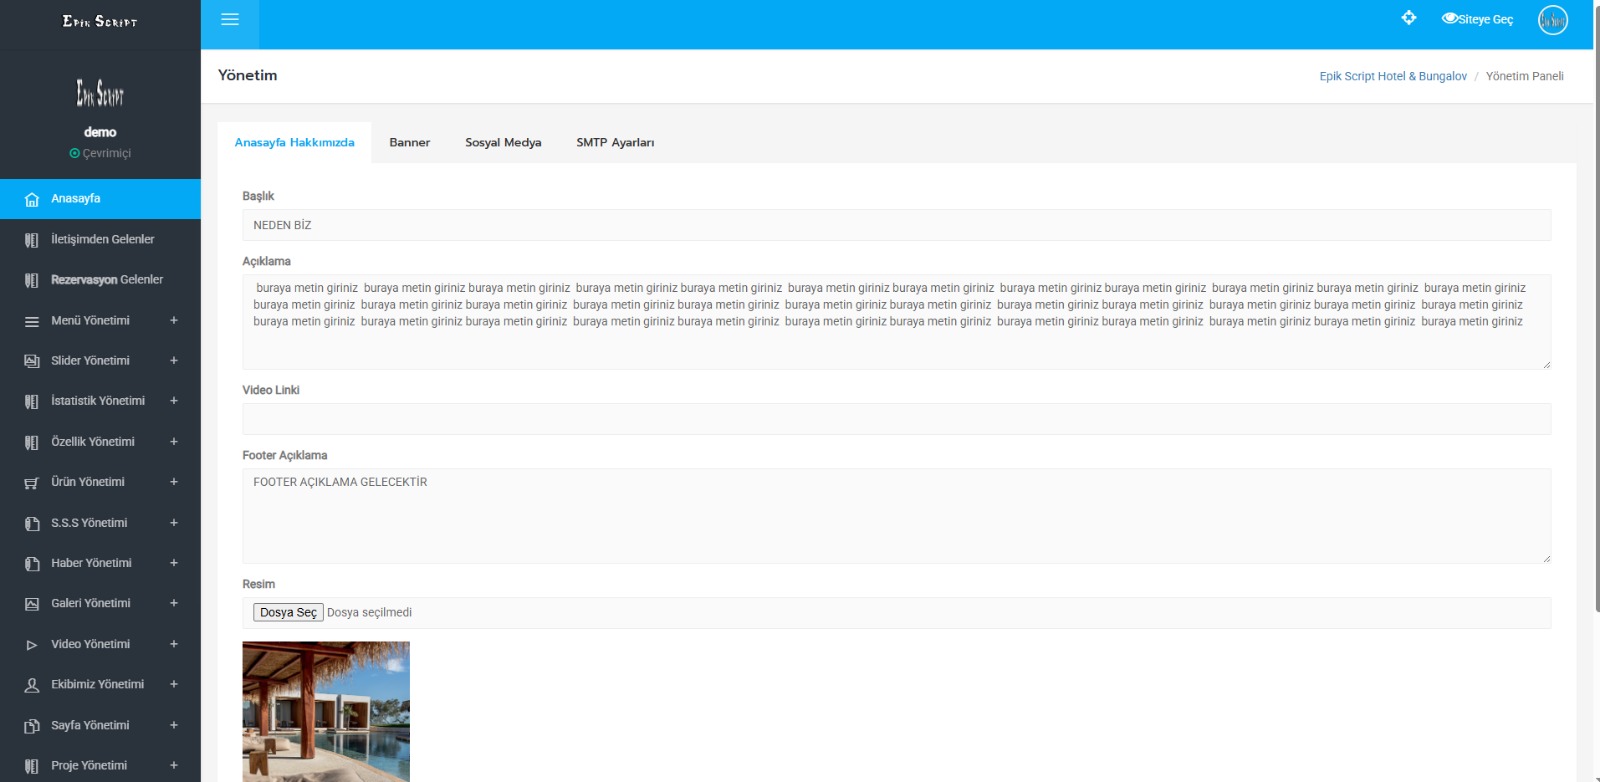Select the SMTP Ayarları tab
Image resolution: width=1600 pixels, height=782 pixels.
point(615,143)
